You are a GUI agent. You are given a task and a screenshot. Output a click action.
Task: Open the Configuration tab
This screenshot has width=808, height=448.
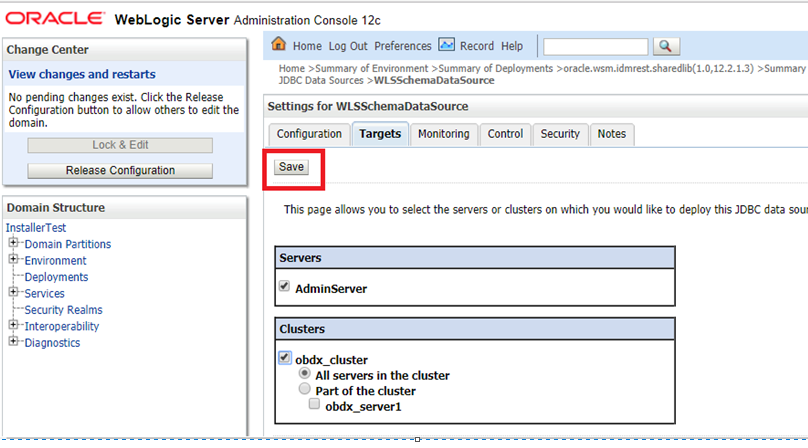[309, 134]
